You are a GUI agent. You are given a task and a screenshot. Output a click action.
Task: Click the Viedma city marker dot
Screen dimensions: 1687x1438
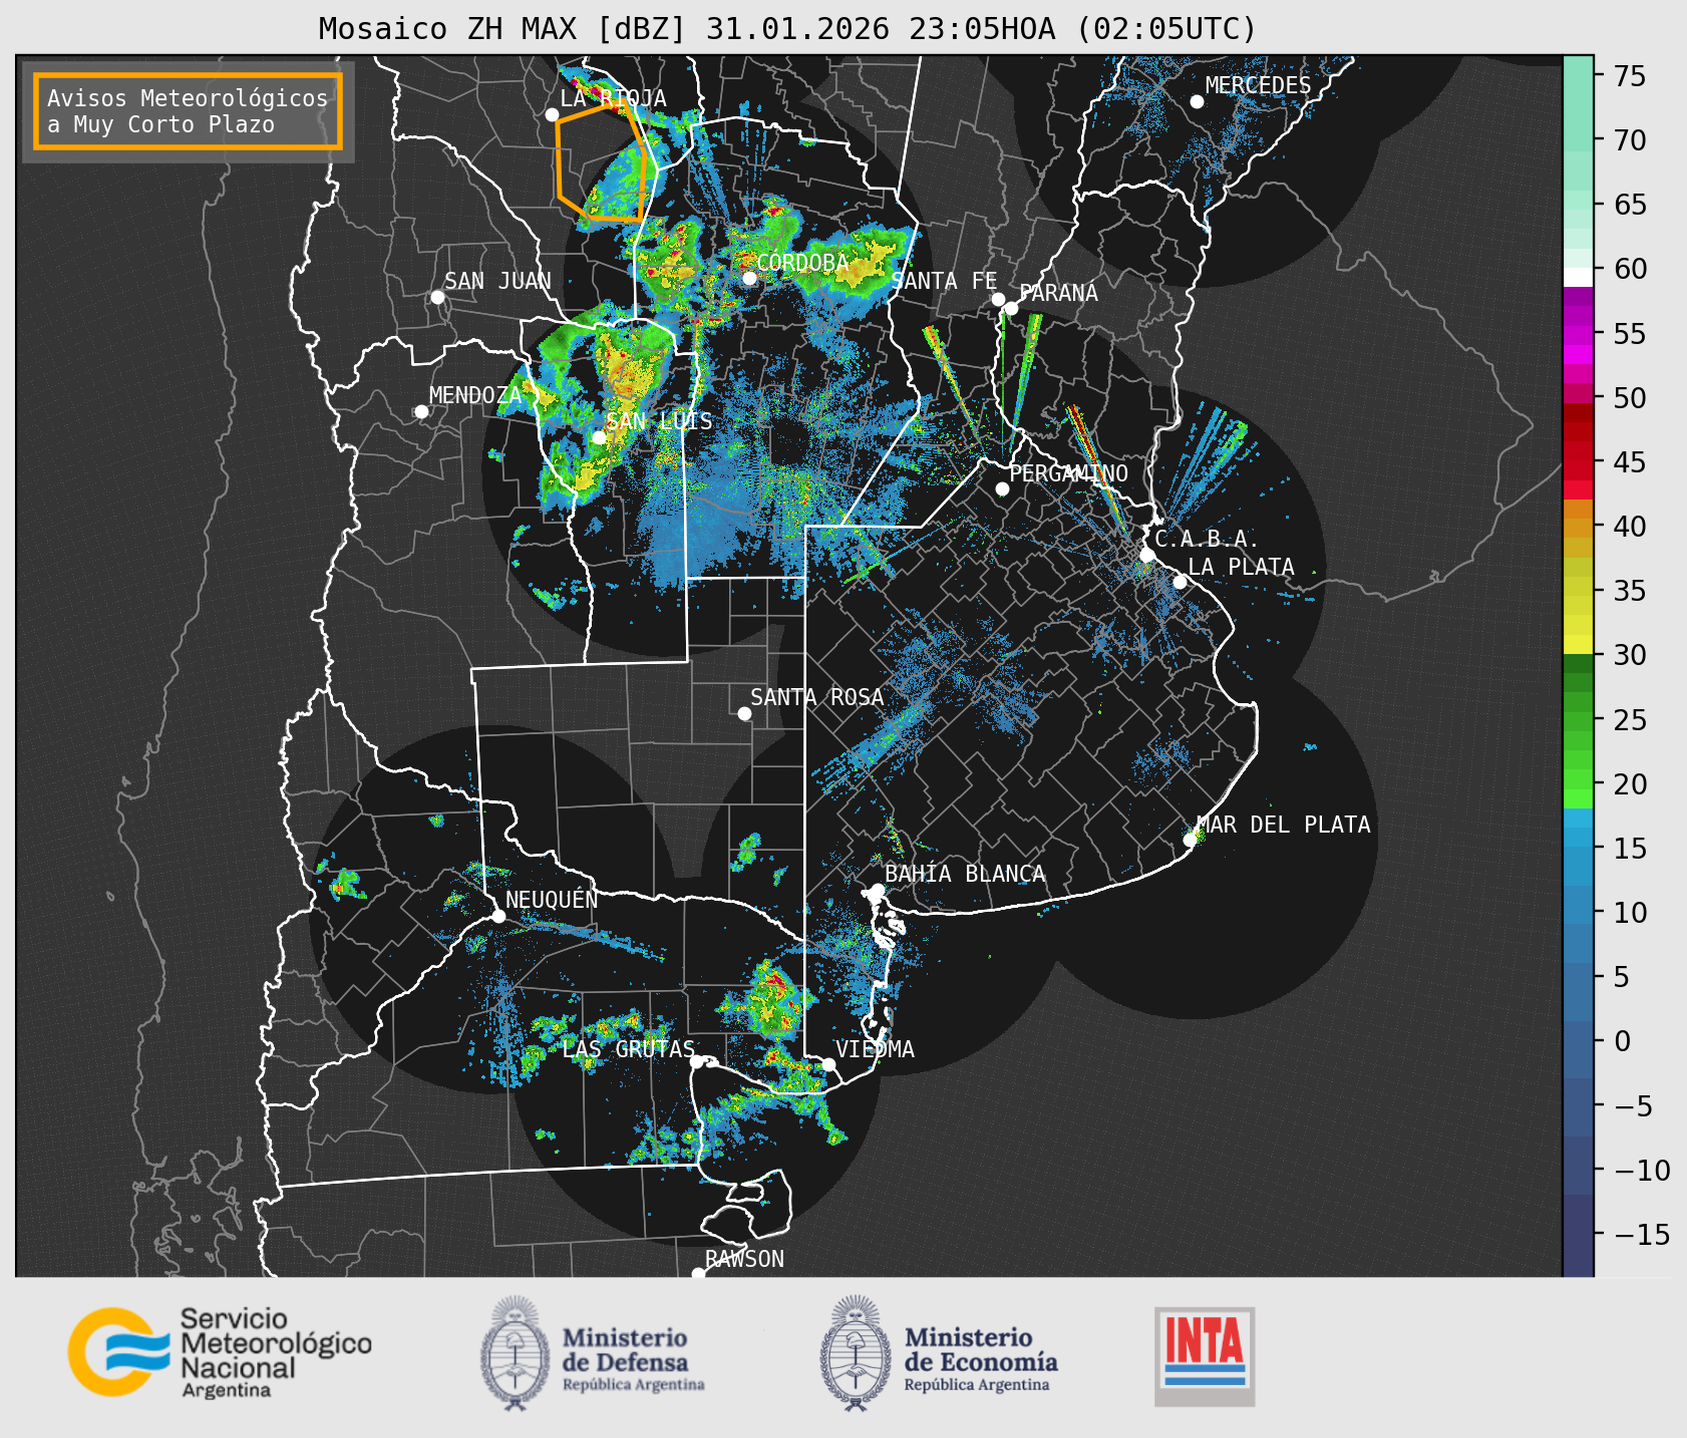click(828, 1064)
